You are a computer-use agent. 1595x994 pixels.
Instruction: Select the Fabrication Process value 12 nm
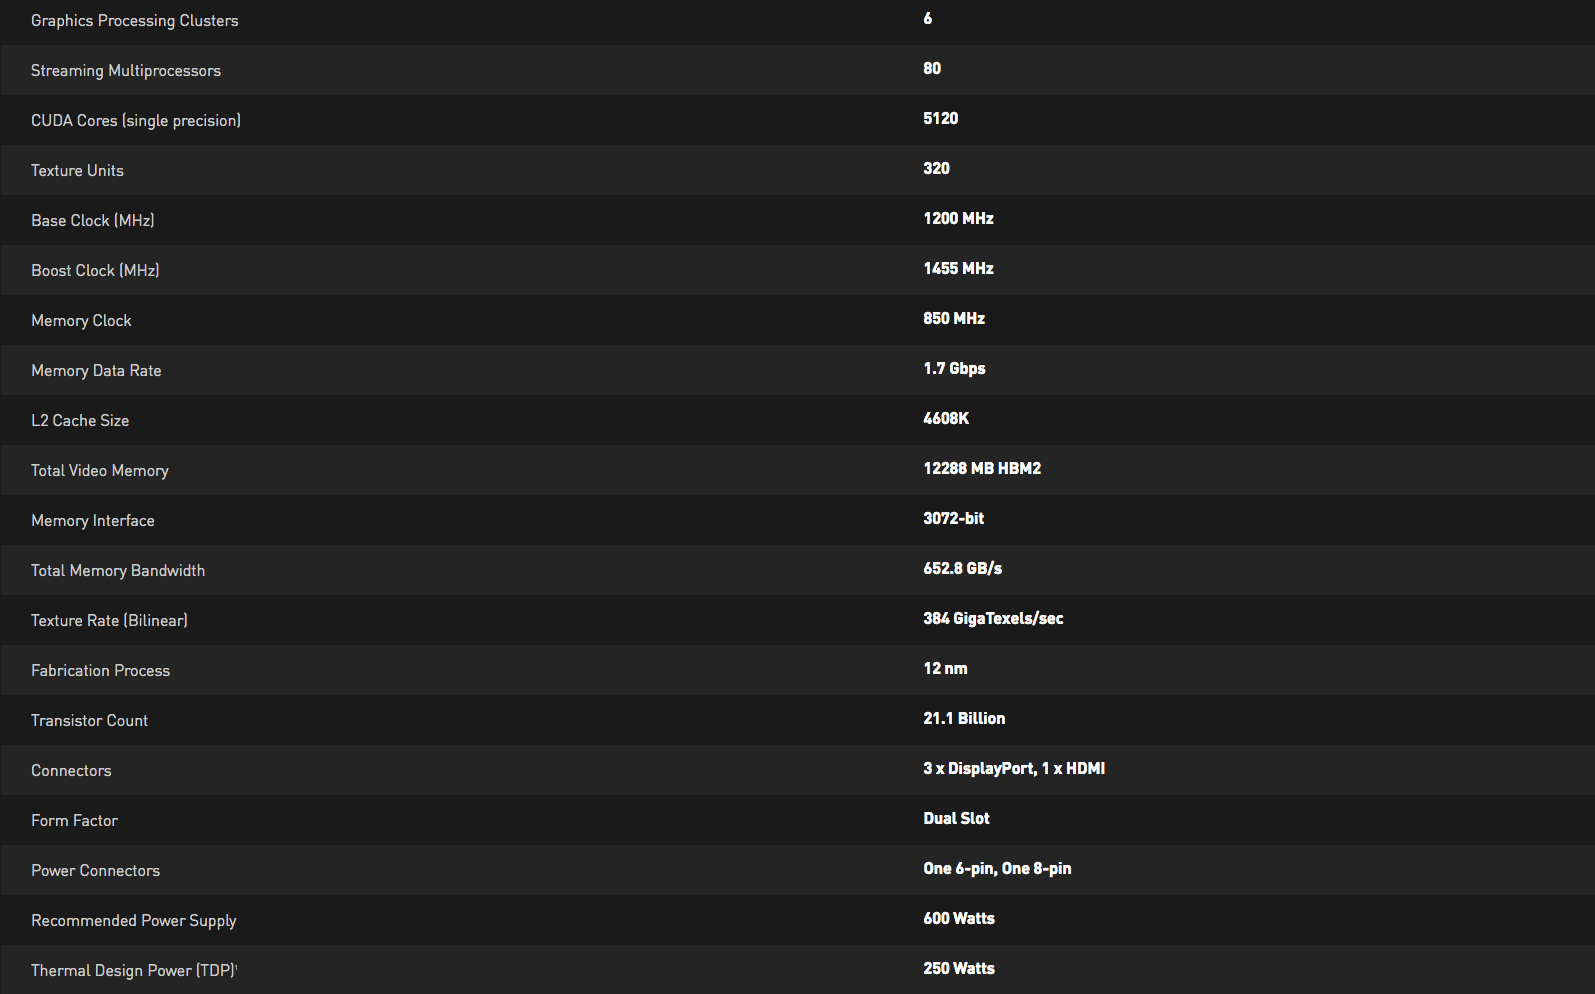click(945, 669)
